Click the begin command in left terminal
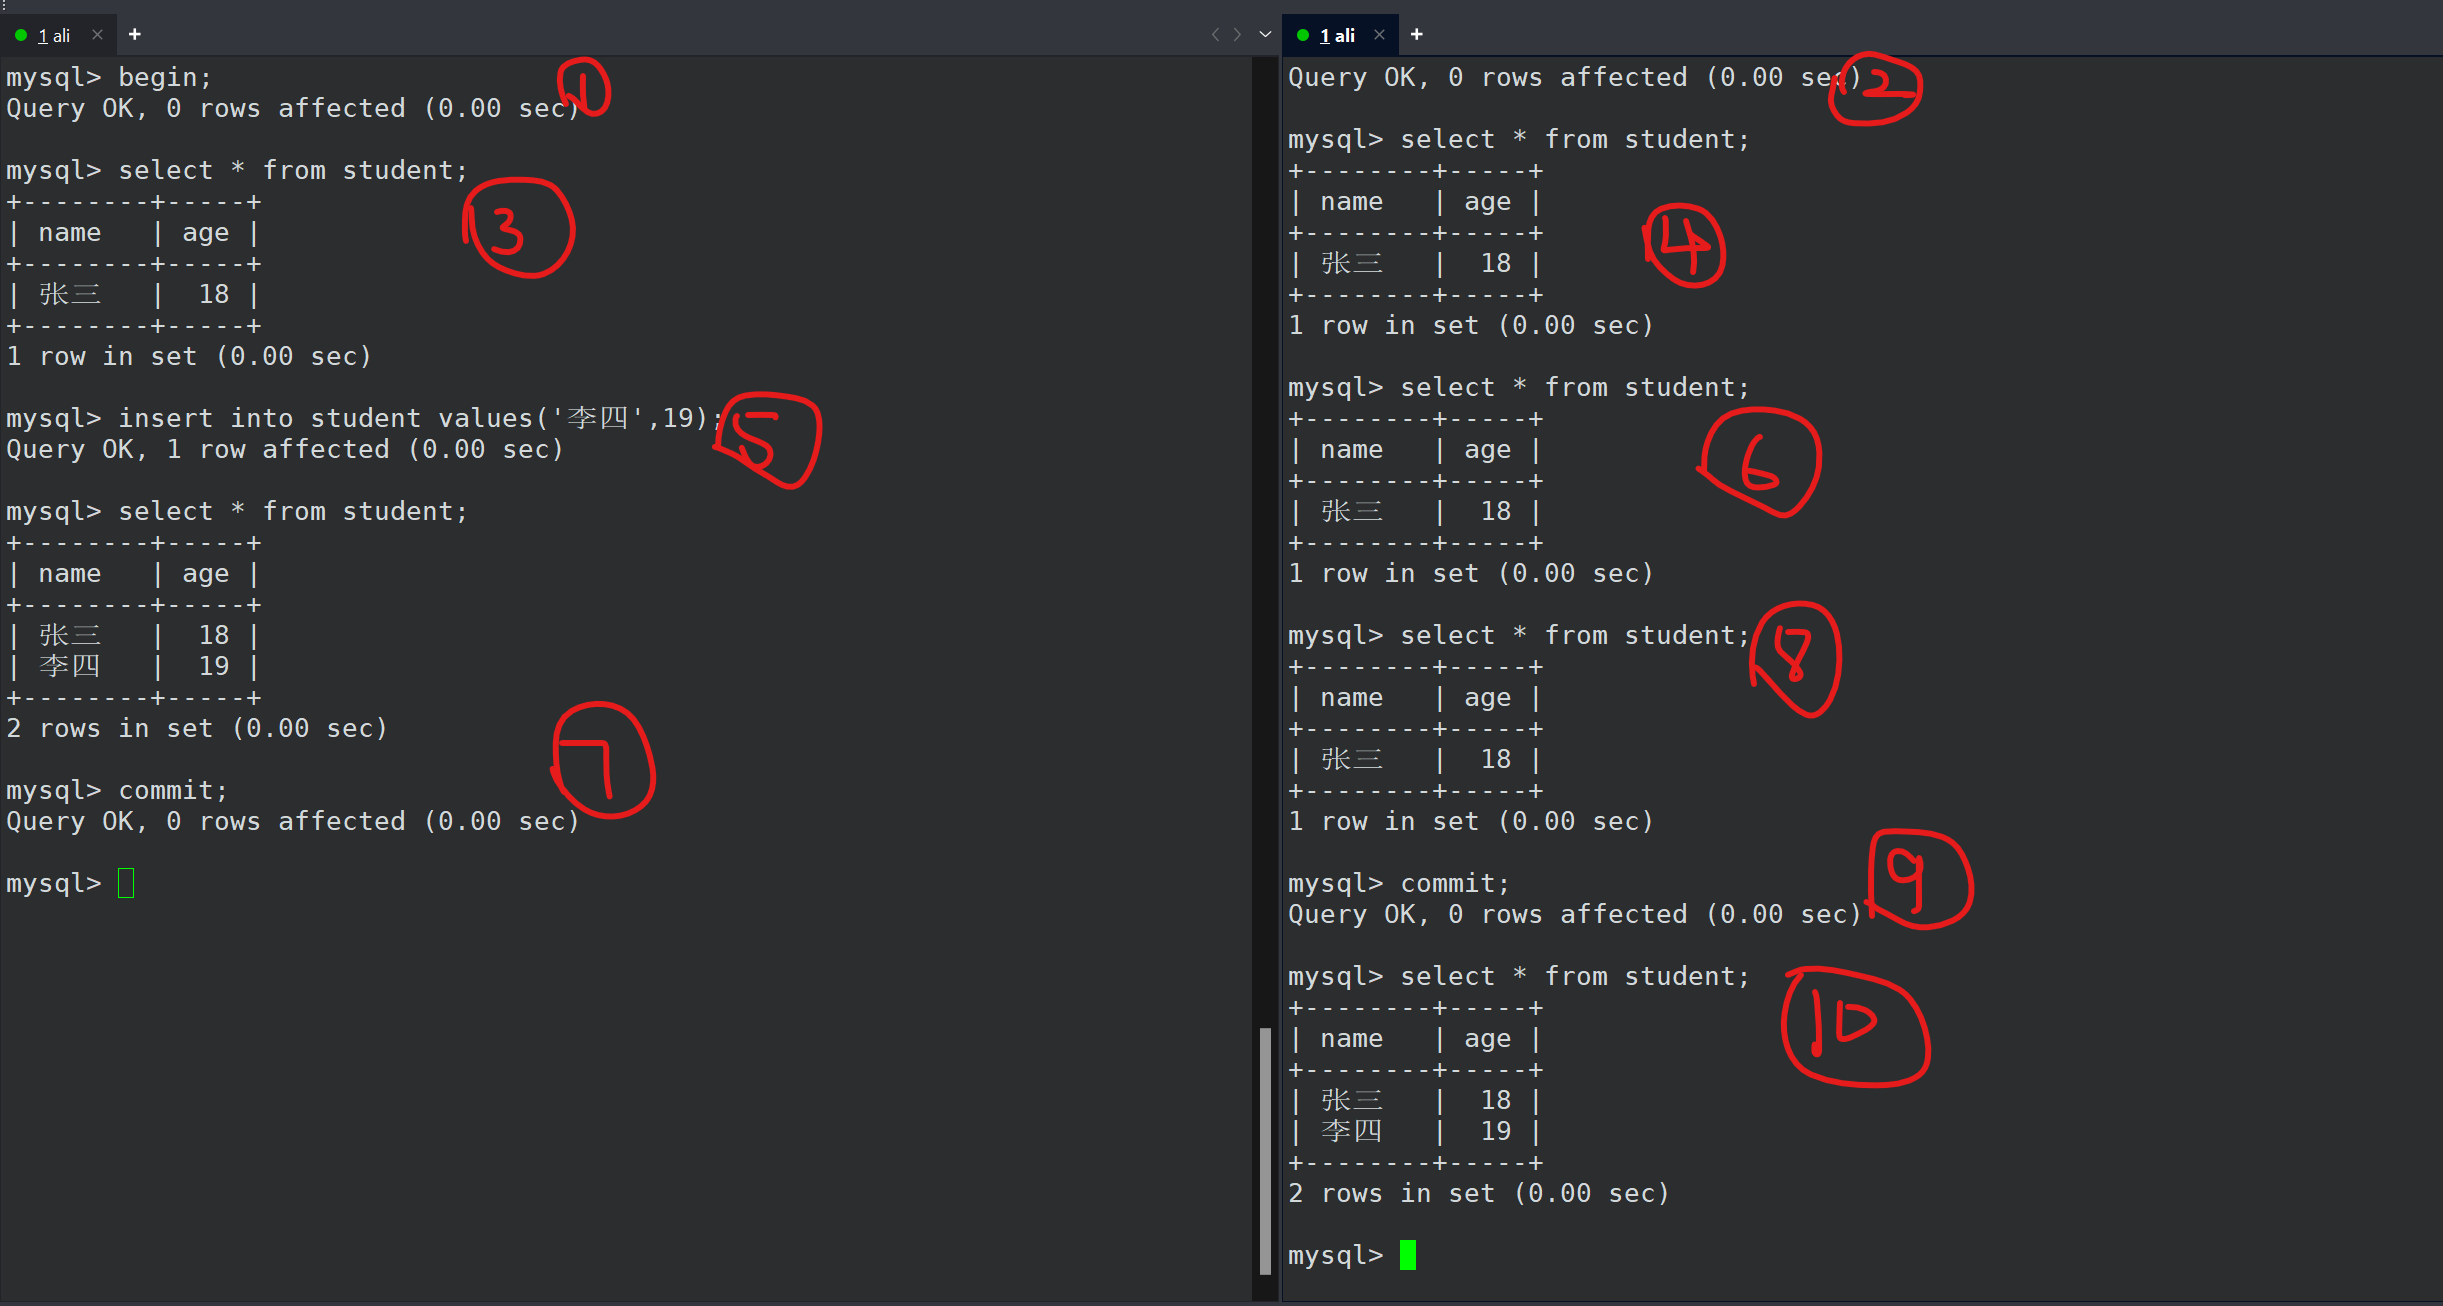 [x=164, y=77]
